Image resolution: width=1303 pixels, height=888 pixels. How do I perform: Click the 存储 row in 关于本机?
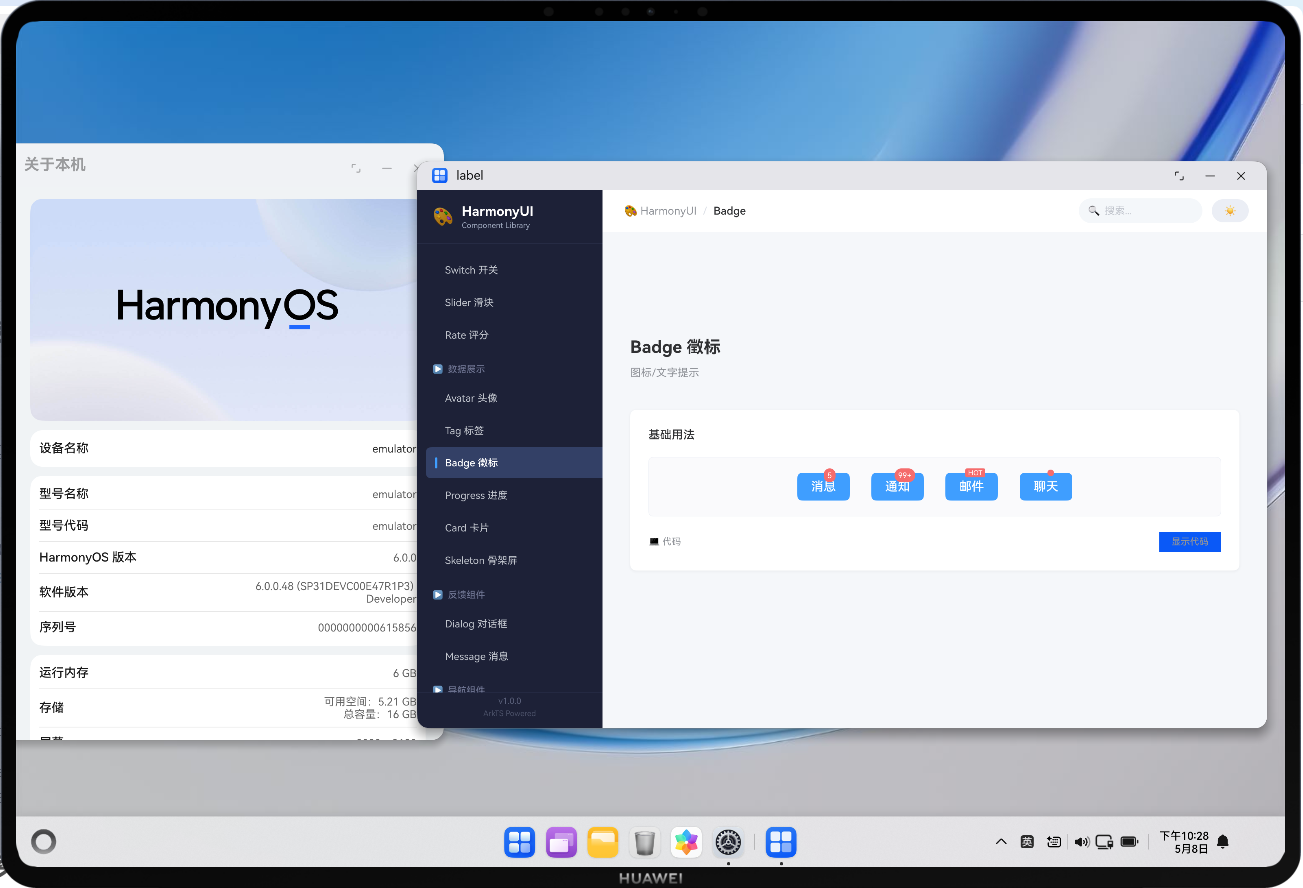pyautogui.click(x=227, y=708)
